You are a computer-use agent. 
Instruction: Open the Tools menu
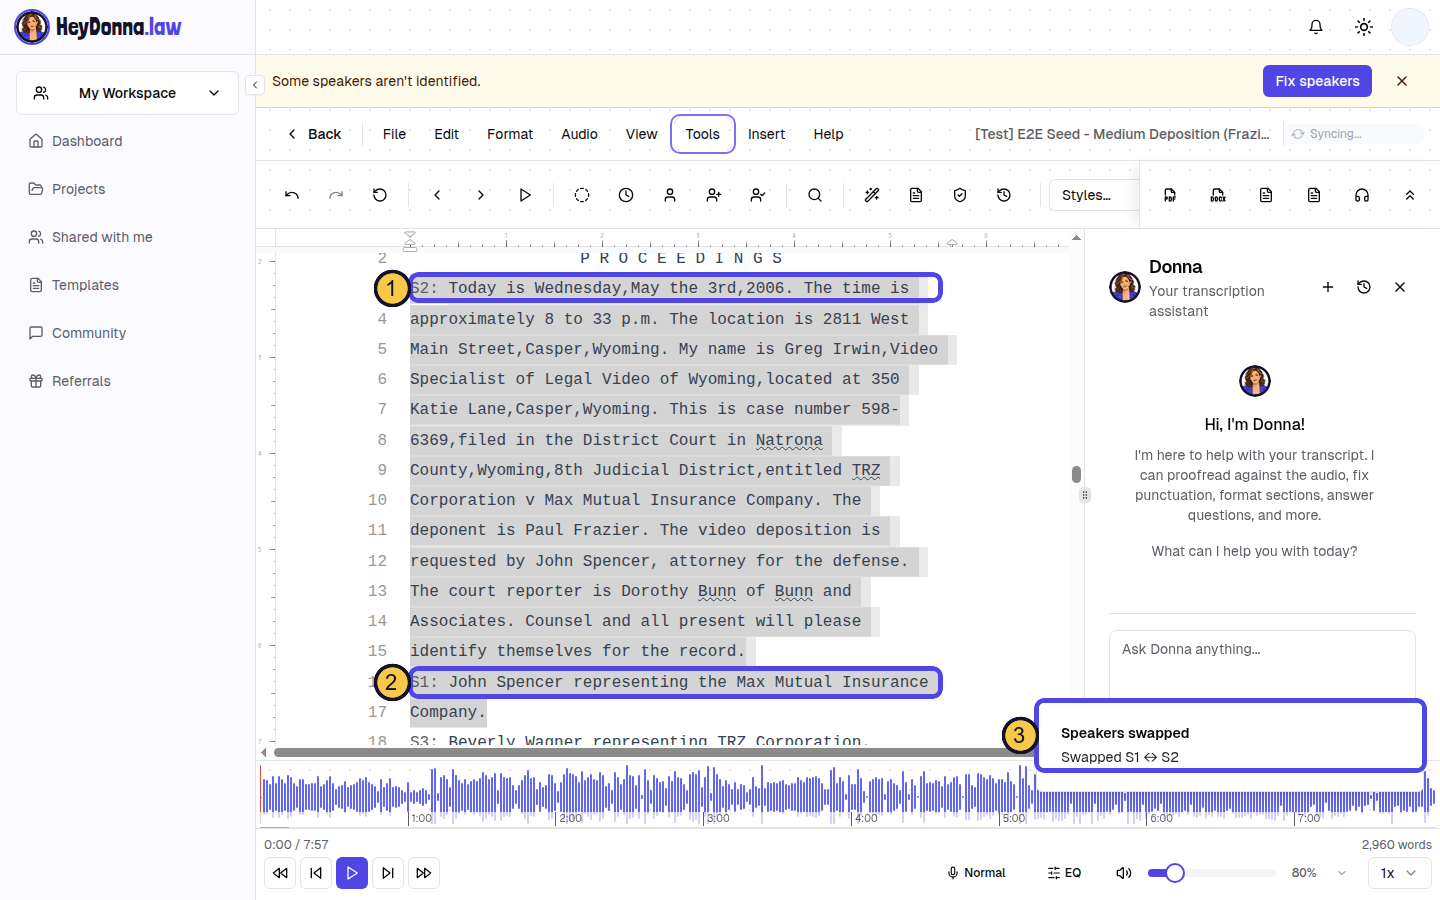(703, 134)
